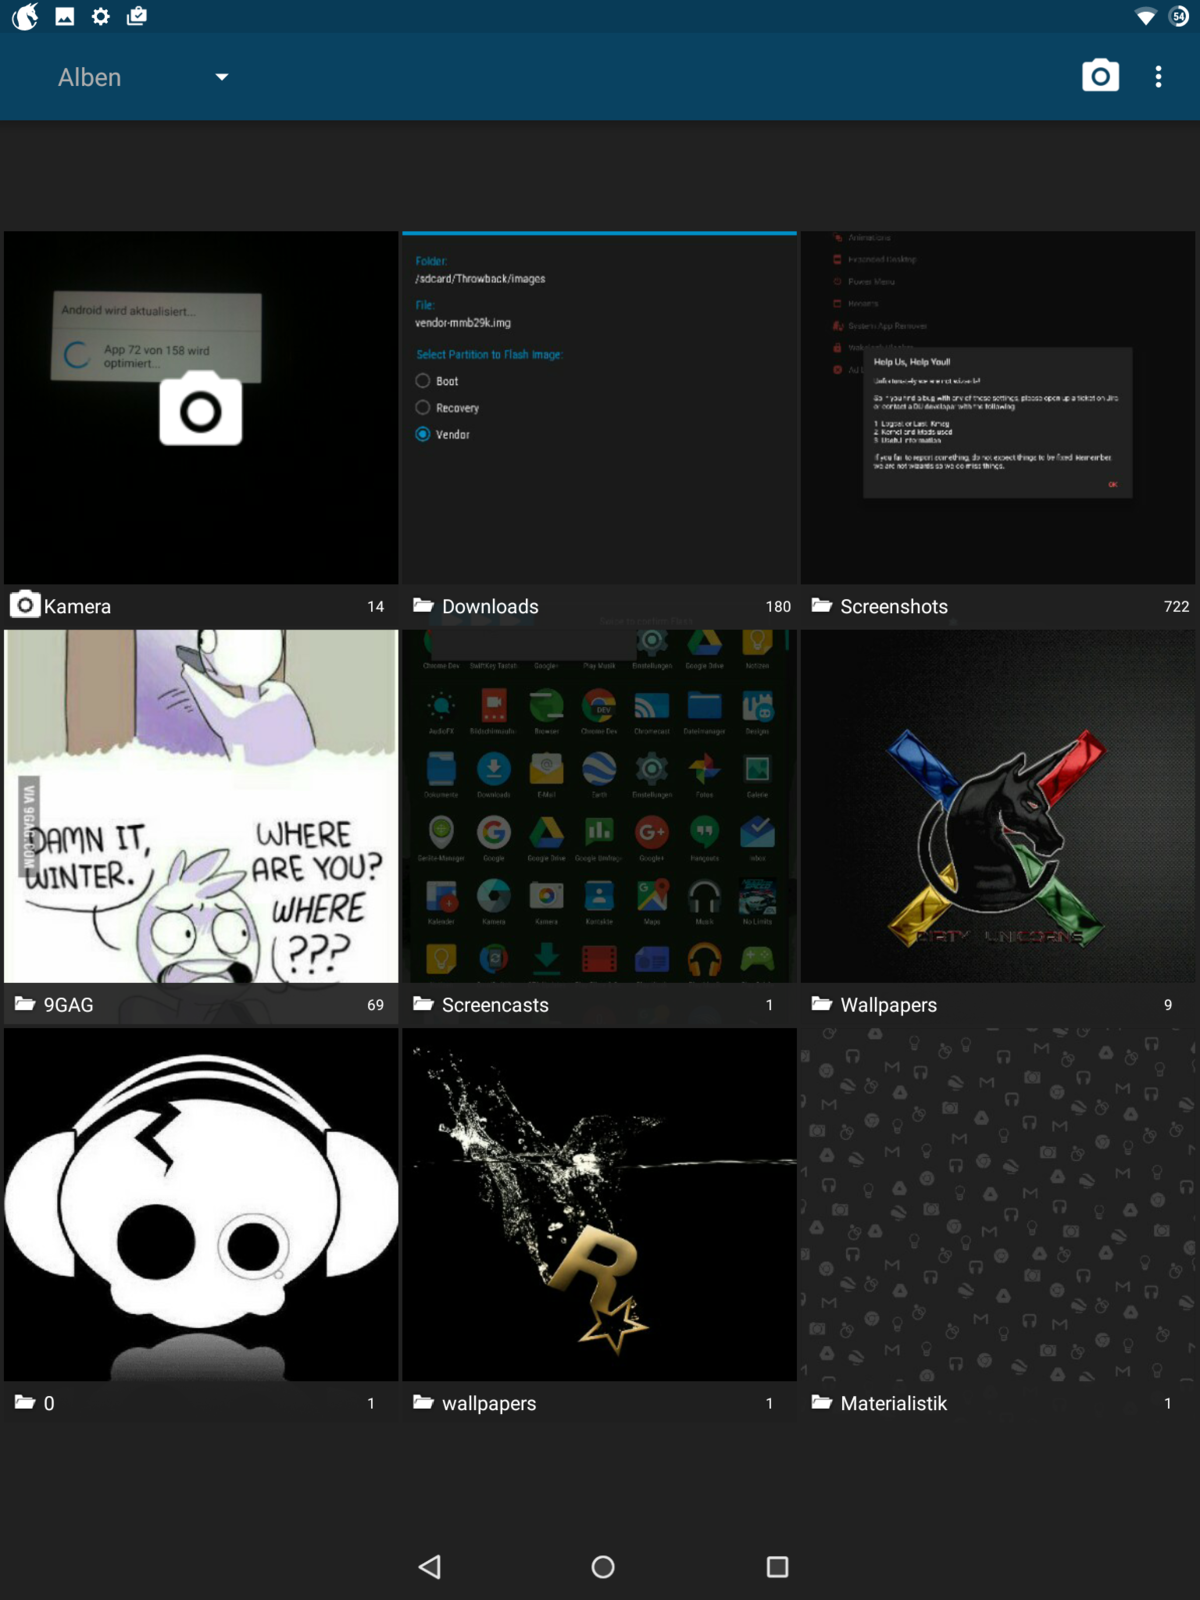Expand the Alben dropdown arrow
The width and height of the screenshot is (1200, 1600).
tap(222, 77)
